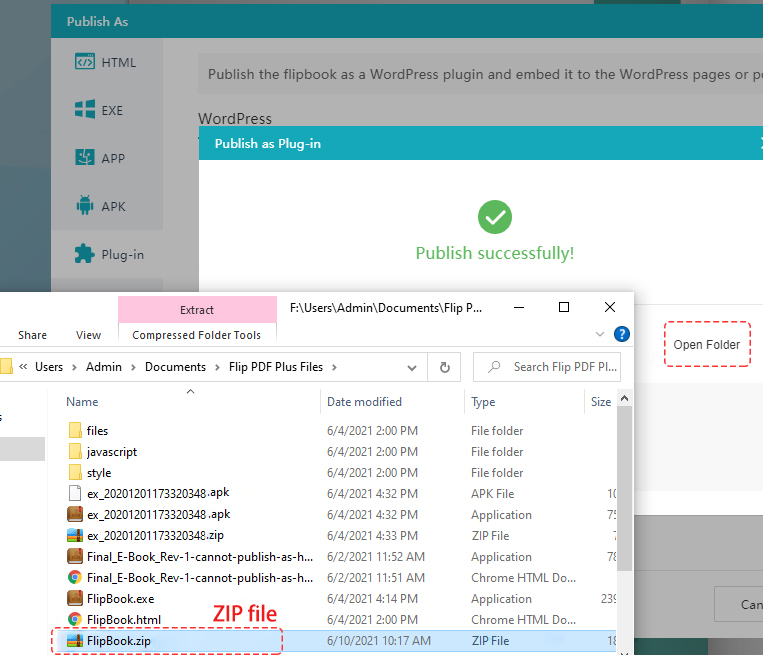Refresh the Explorer folder listing

(445, 367)
